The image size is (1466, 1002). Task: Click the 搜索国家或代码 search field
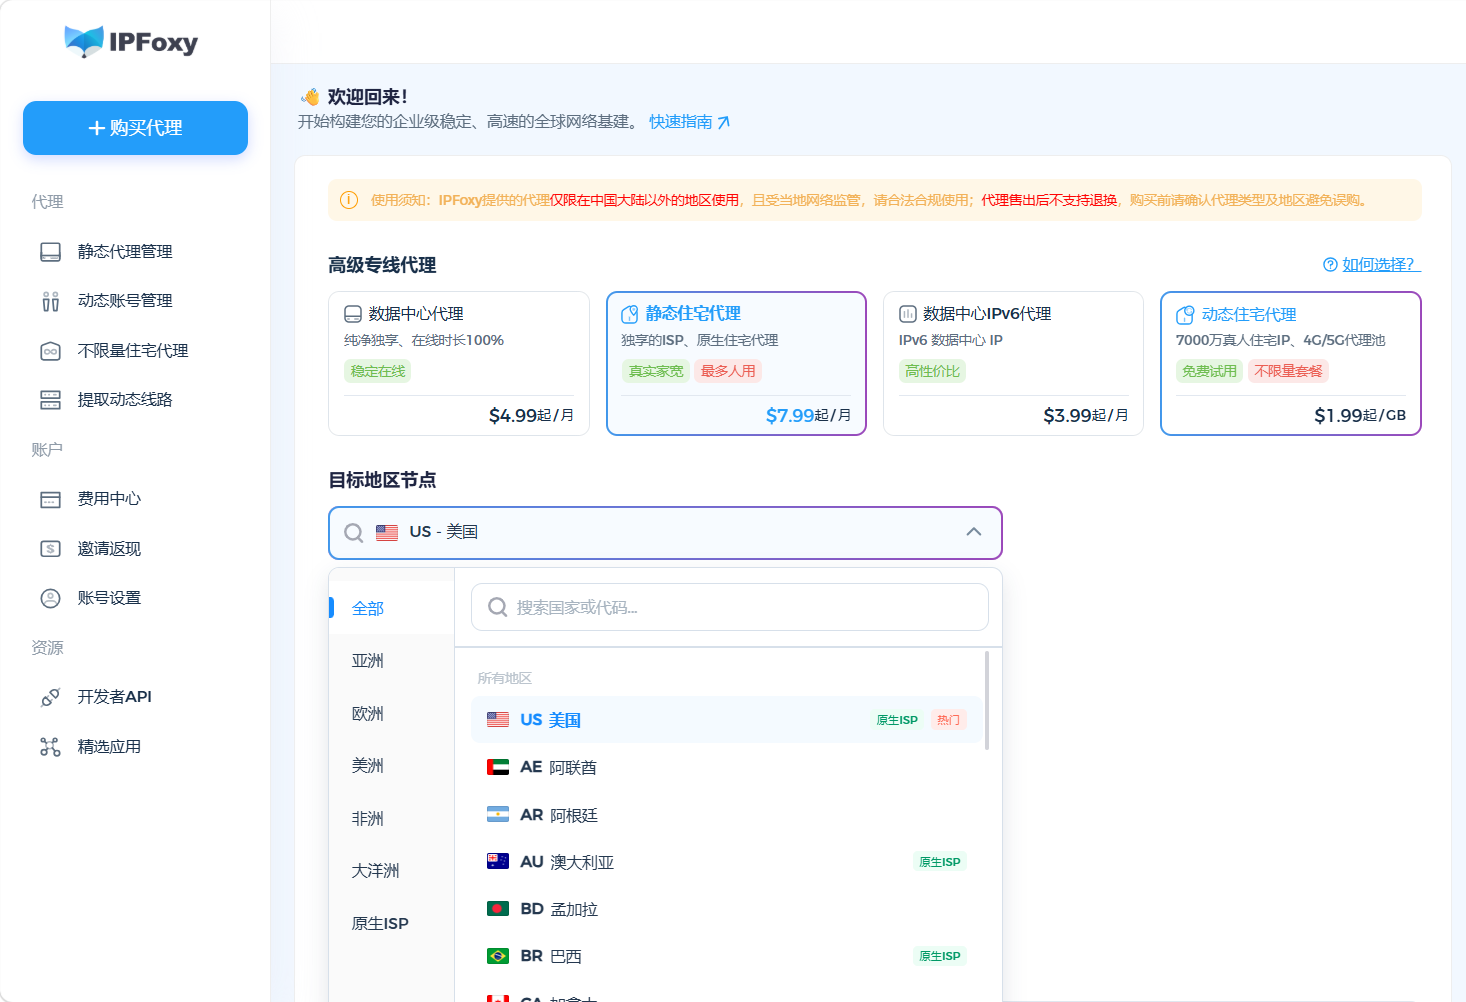tap(730, 607)
